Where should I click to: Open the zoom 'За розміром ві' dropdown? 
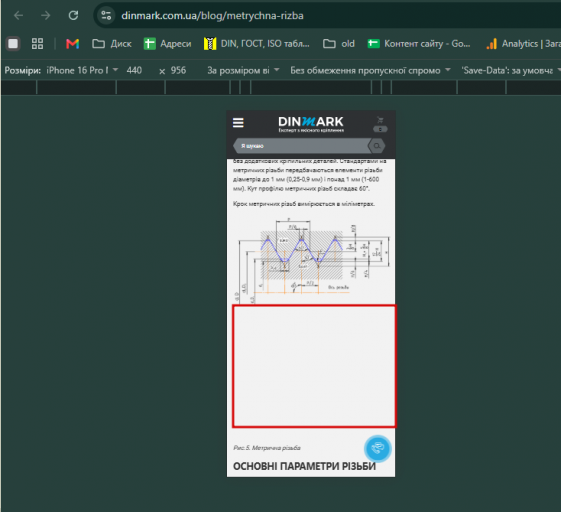click(x=243, y=70)
